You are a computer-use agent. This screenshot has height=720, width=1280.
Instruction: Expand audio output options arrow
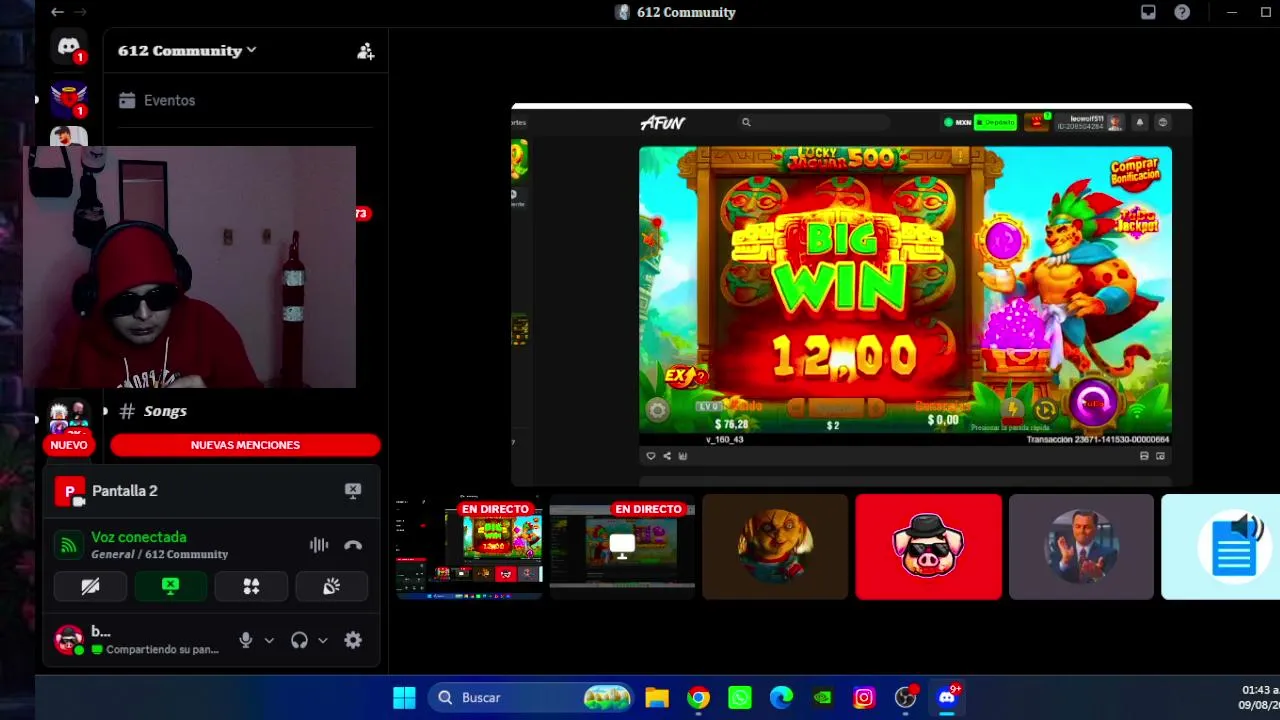[x=322, y=640]
